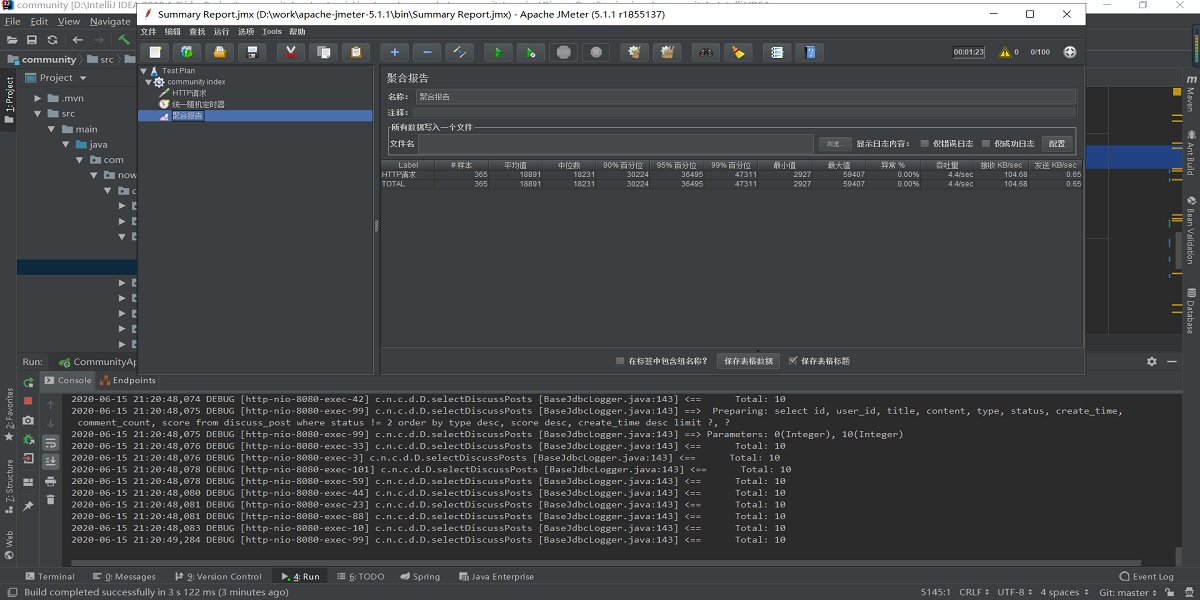Click the JMeter Start no pauses icon
This screenshot has width=1200, height=600.
[531, 52]
